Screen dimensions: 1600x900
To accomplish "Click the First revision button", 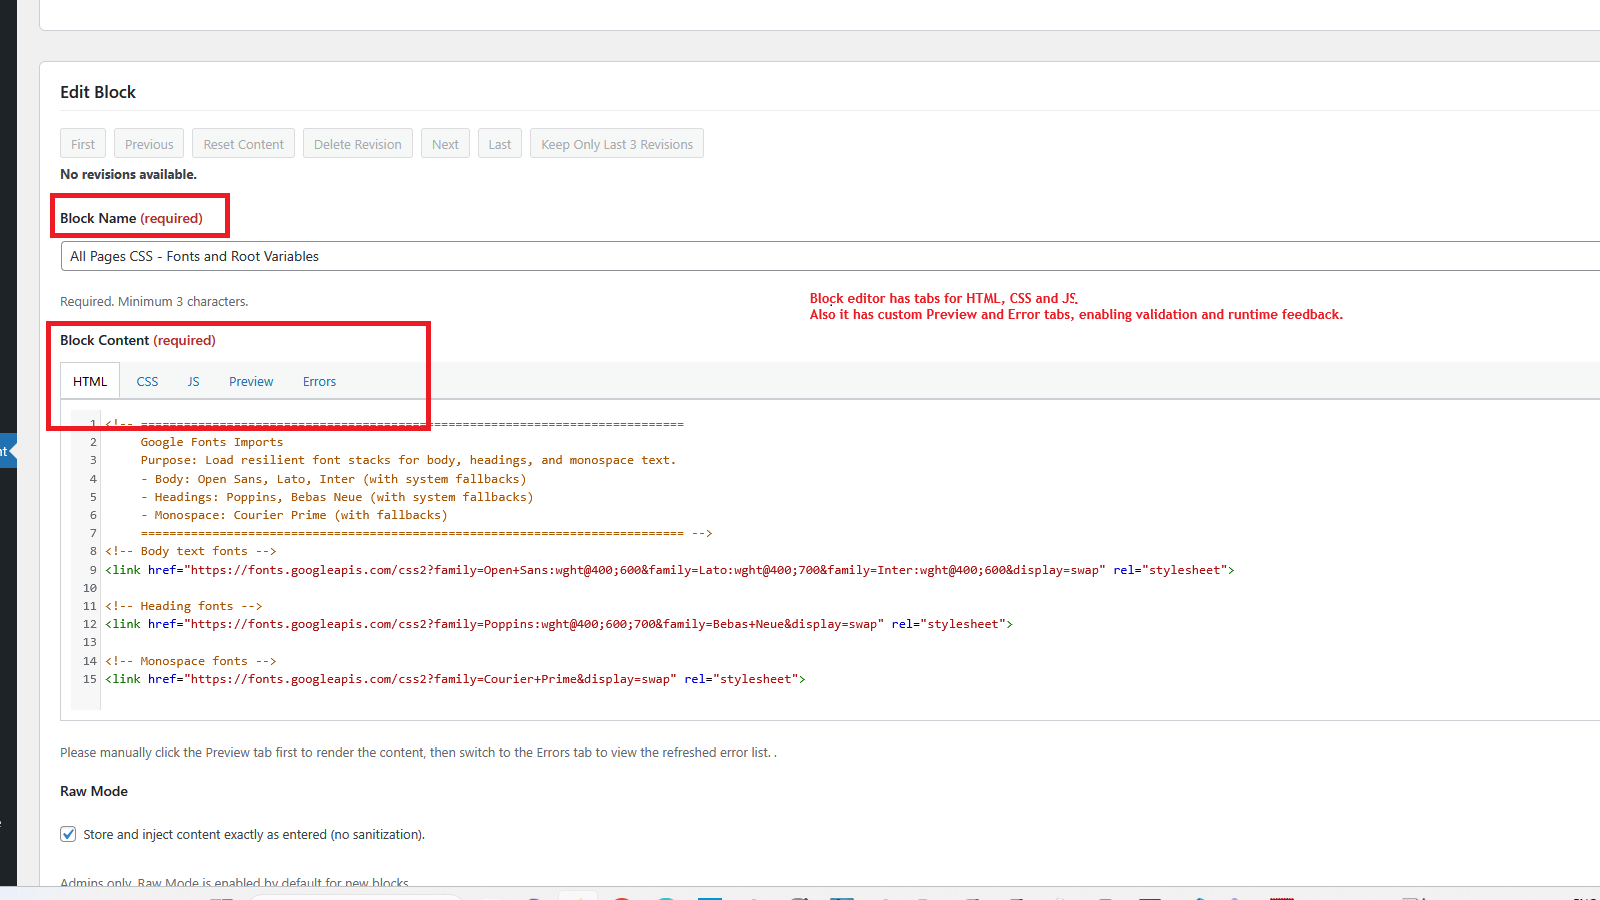I will click(82, 143).
